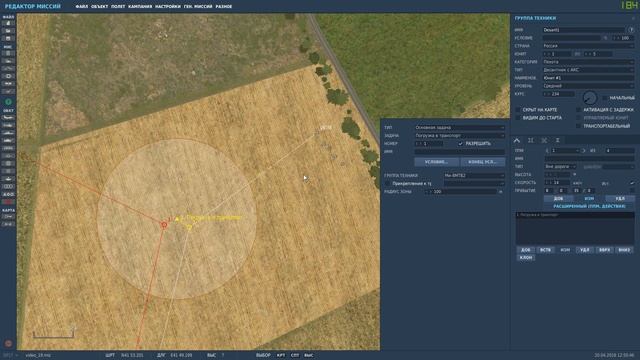Viewport: 640px width, 360px height.
Task: Open the ОБЪЕКТ menu
Action: point(100,7)
